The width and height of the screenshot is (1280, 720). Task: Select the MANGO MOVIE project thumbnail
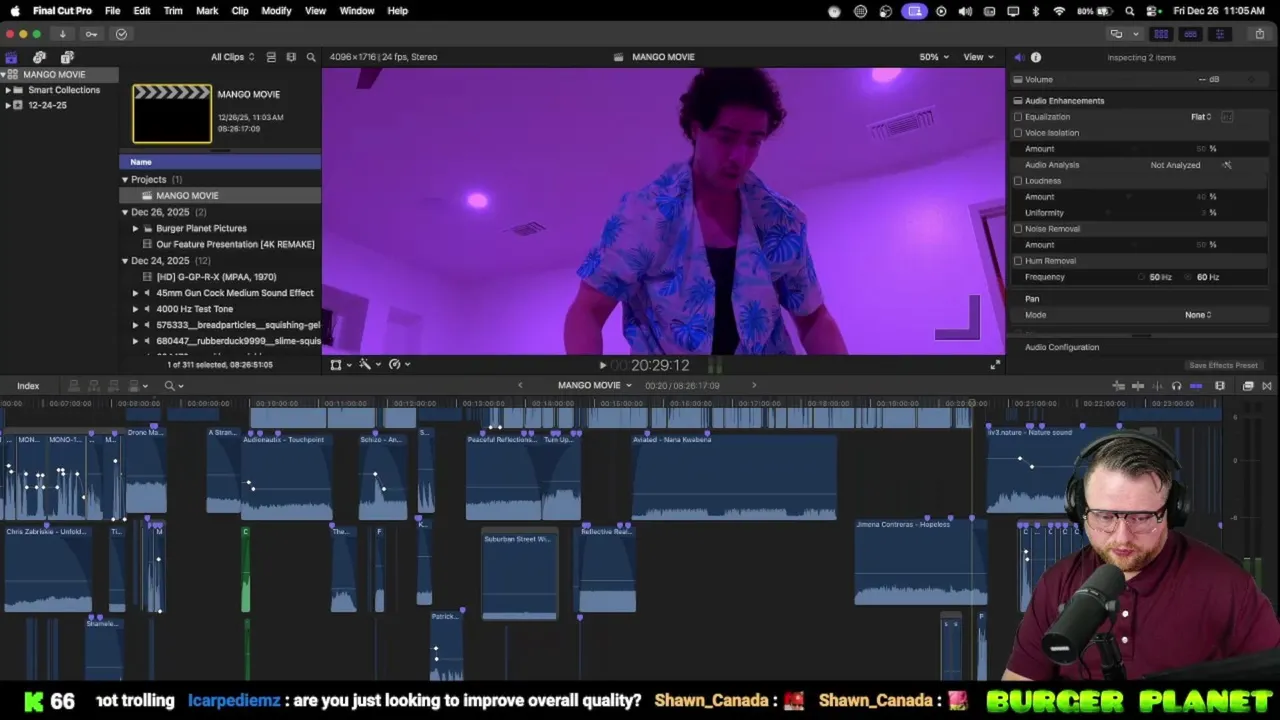point(172,114)
